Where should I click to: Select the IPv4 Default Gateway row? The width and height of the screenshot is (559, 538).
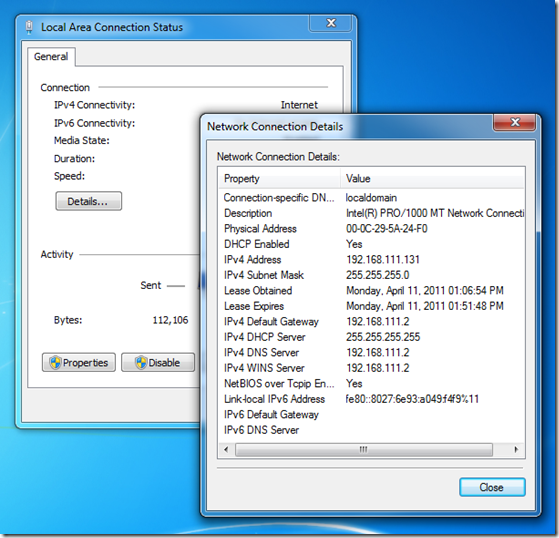371,322
